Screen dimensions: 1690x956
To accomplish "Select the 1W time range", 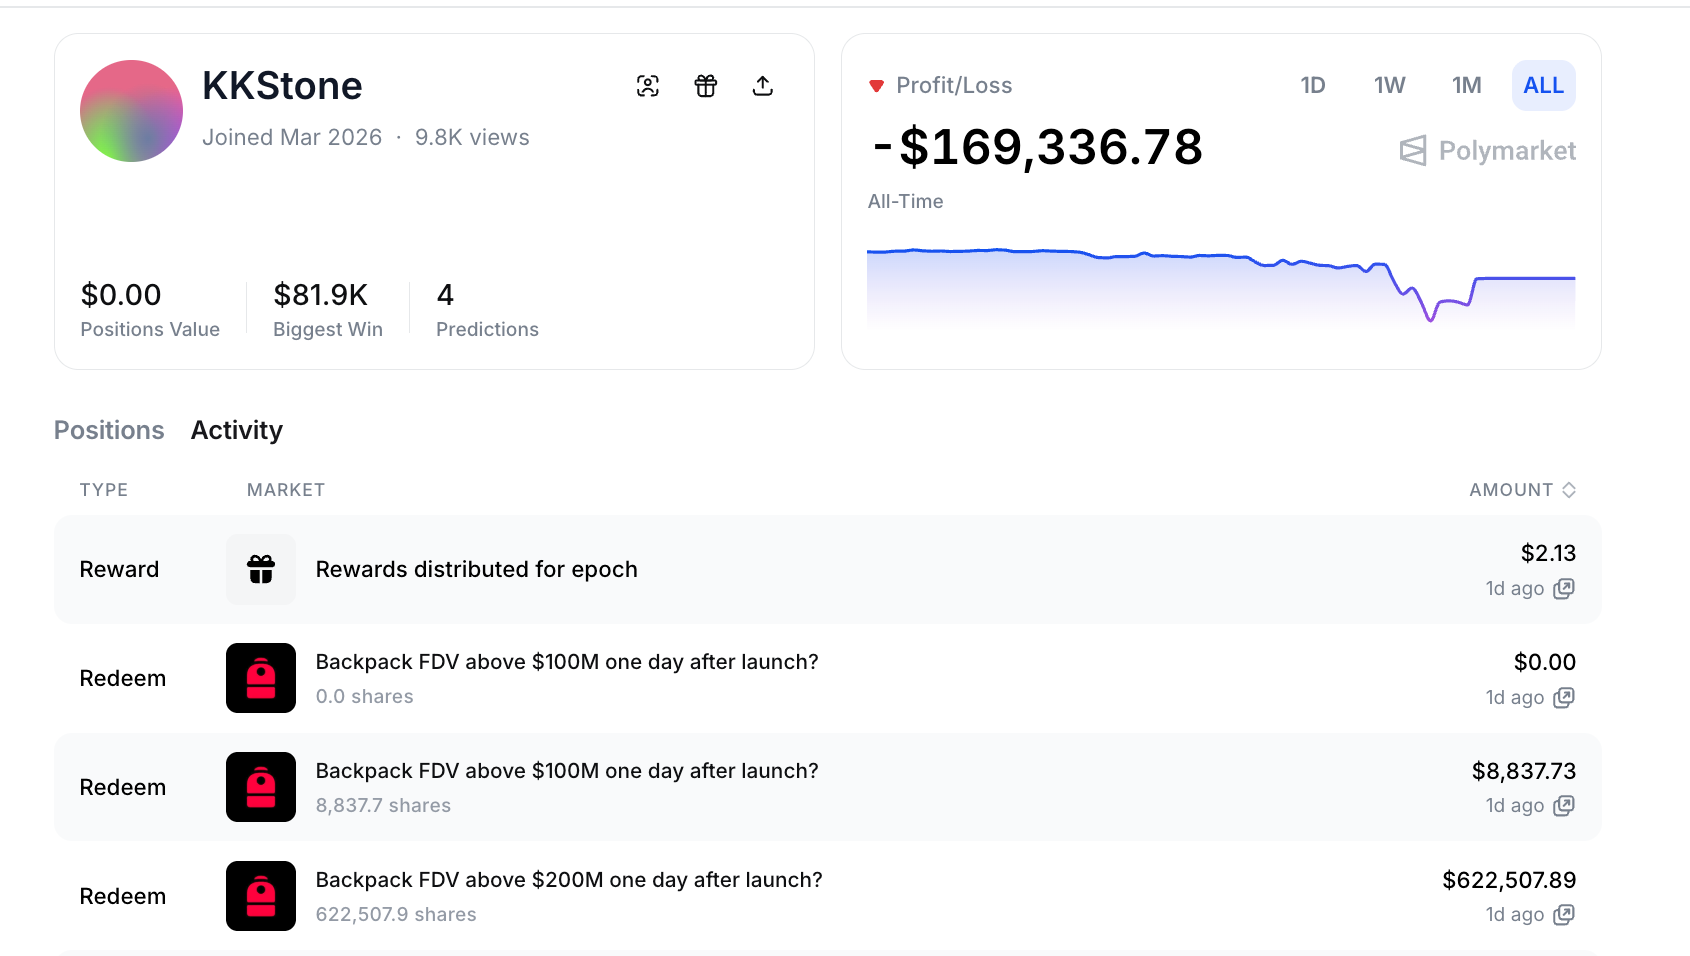I will point(1389,86).
